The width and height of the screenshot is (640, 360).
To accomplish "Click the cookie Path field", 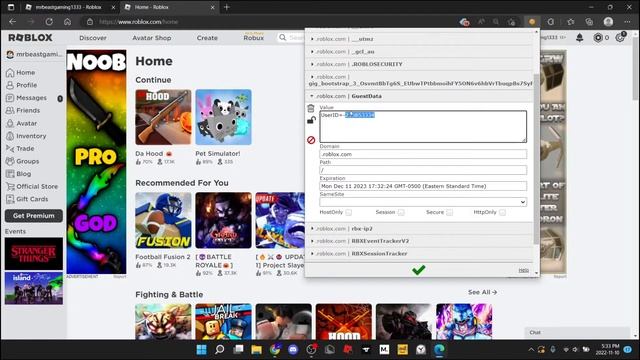I will 423,170.
